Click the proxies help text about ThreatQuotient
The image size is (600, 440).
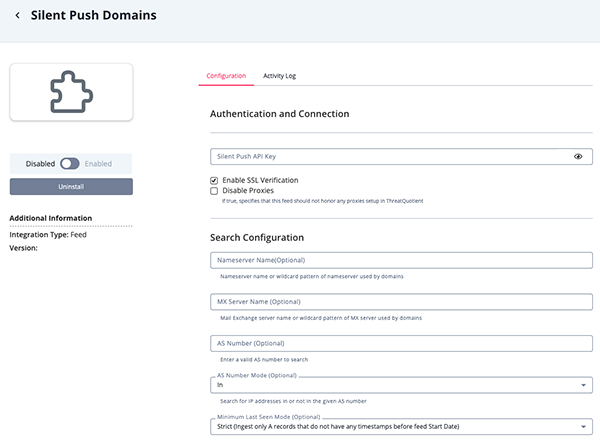(323, 201)
